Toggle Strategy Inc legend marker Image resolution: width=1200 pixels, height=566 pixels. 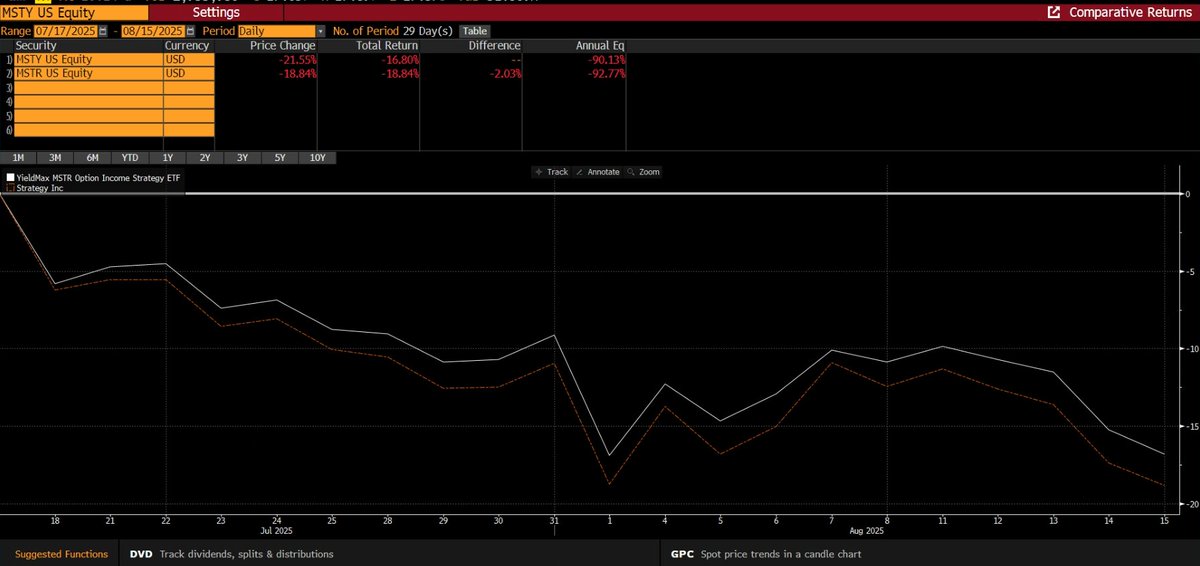(10, 187)
